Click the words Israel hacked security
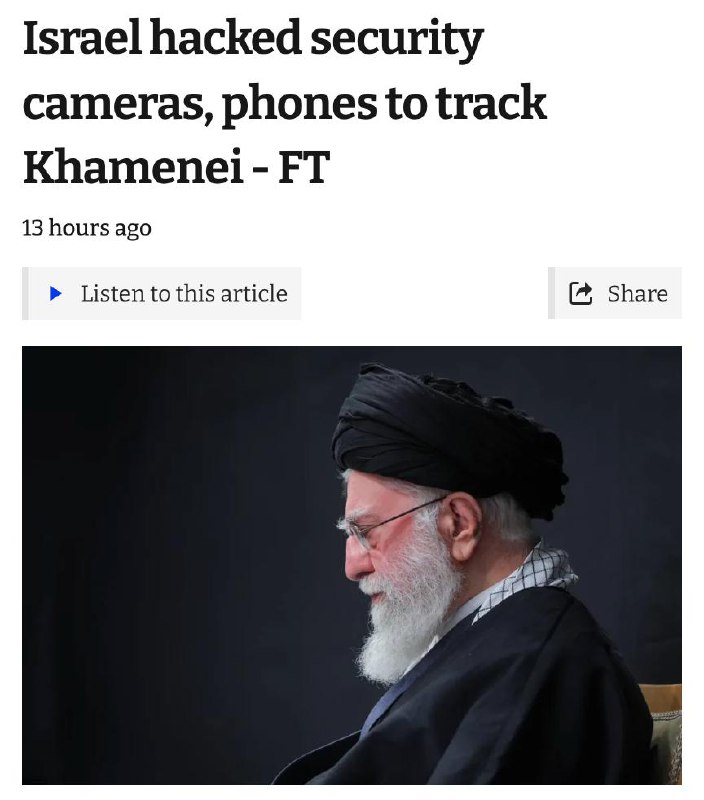Image resolution: width=704 pixels, height=800 pixels. 253,39
